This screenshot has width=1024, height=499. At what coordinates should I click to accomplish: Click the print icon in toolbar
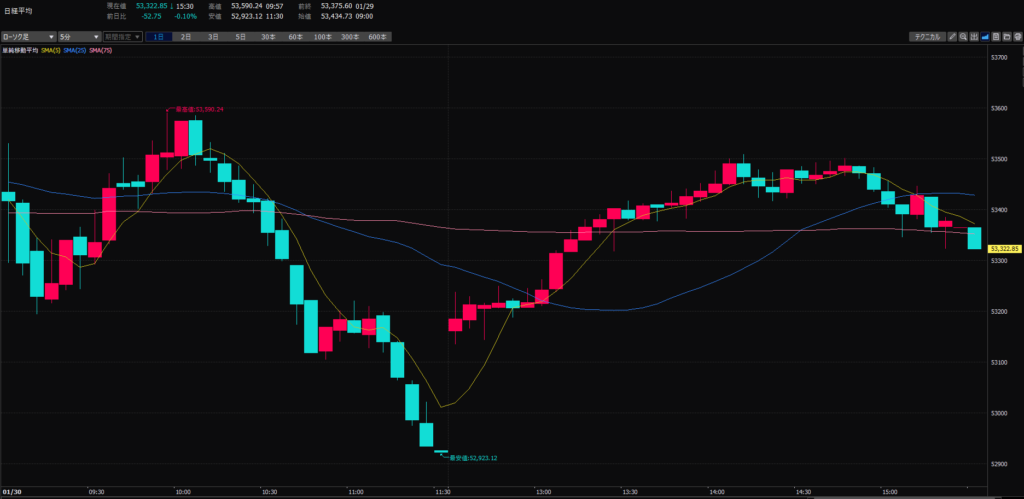[x=1016, y=37]
